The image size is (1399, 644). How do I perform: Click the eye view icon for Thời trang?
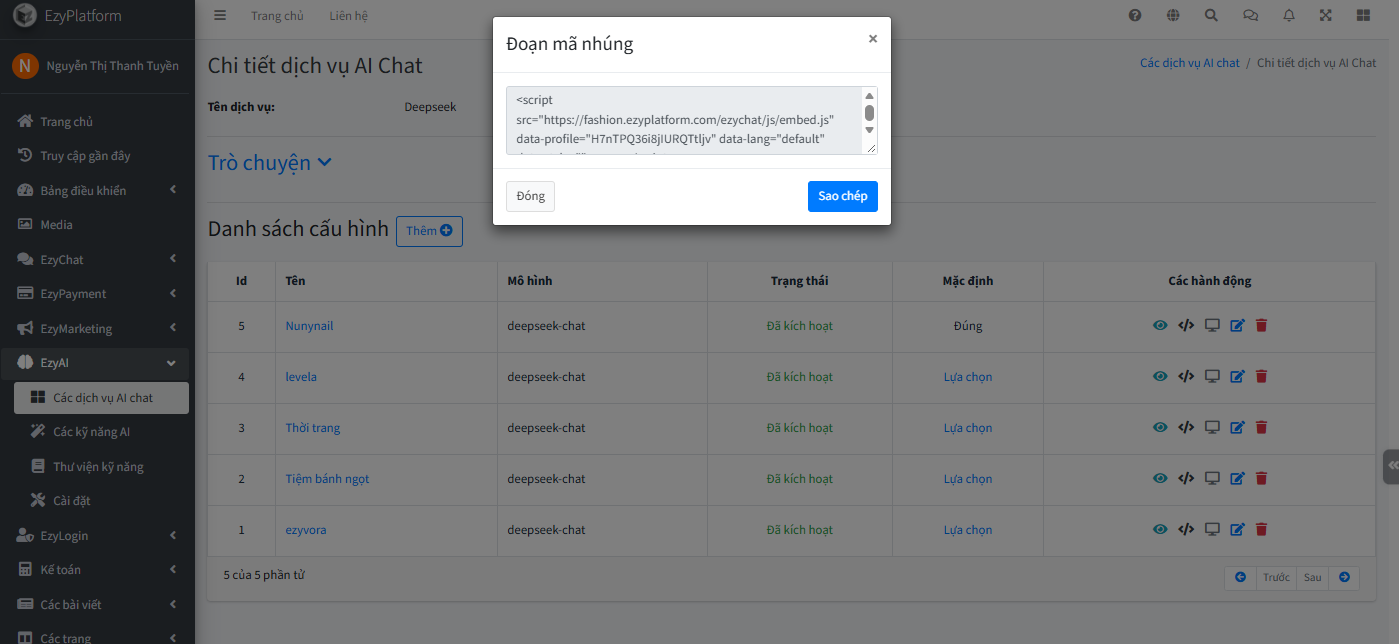coord(1160,427)
